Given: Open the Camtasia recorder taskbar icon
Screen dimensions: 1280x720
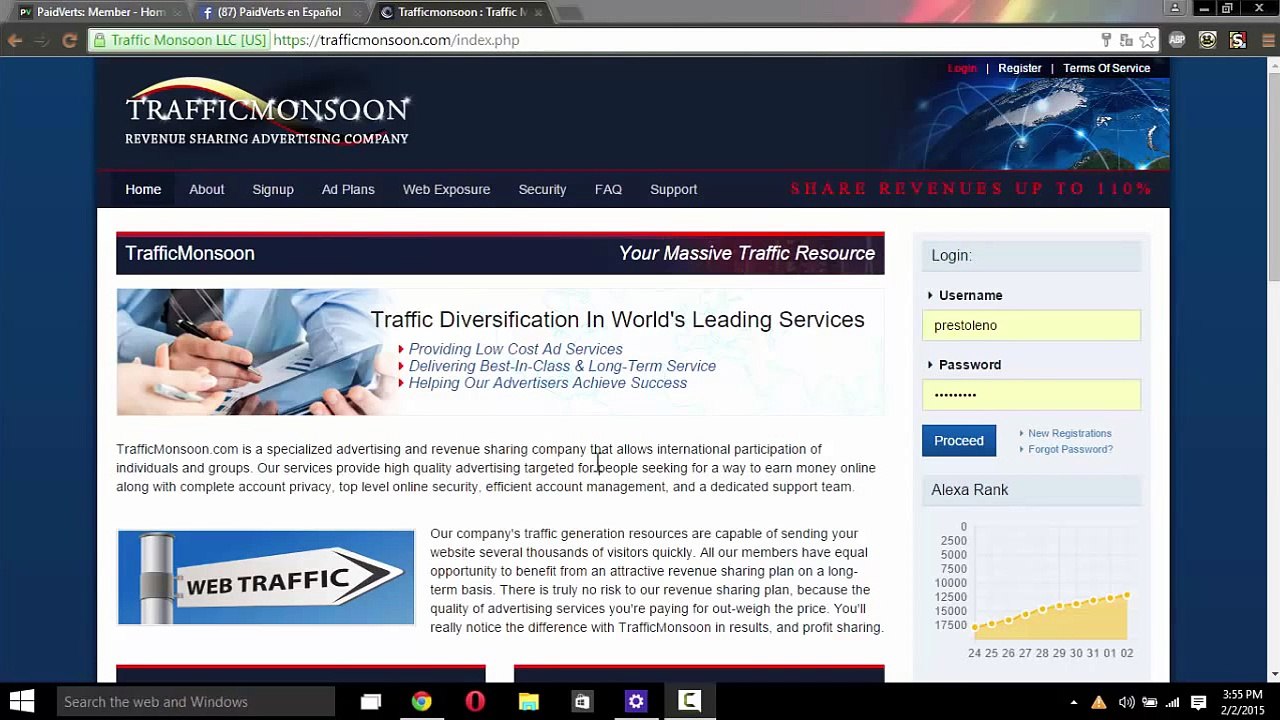Looking at the screenshot, I should click(x=689, y=702).
